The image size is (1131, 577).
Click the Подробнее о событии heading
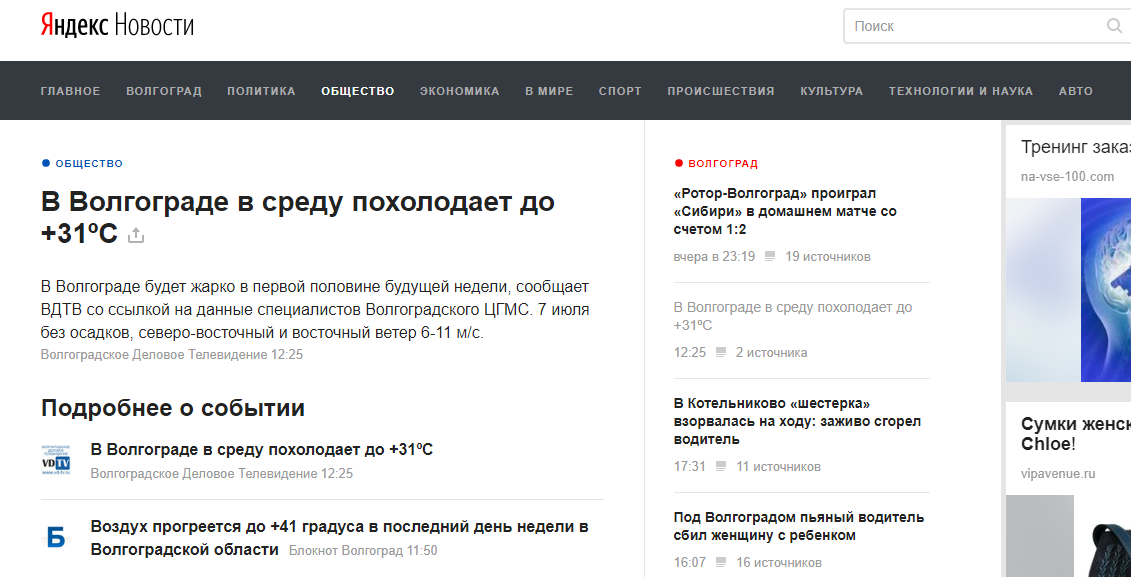tap(173, 408)
